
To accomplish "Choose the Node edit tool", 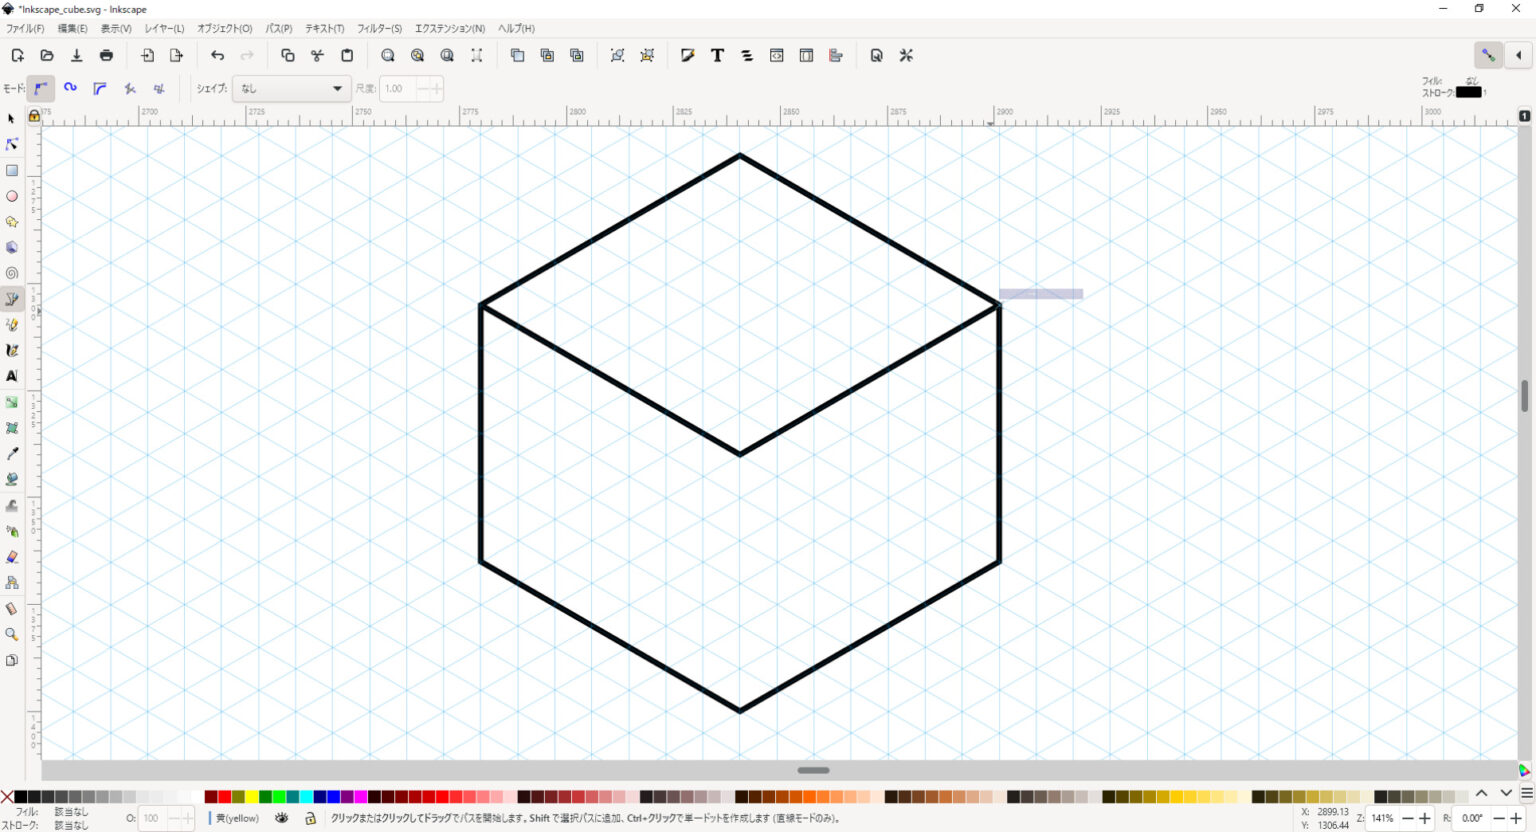I will pos(12,145).
